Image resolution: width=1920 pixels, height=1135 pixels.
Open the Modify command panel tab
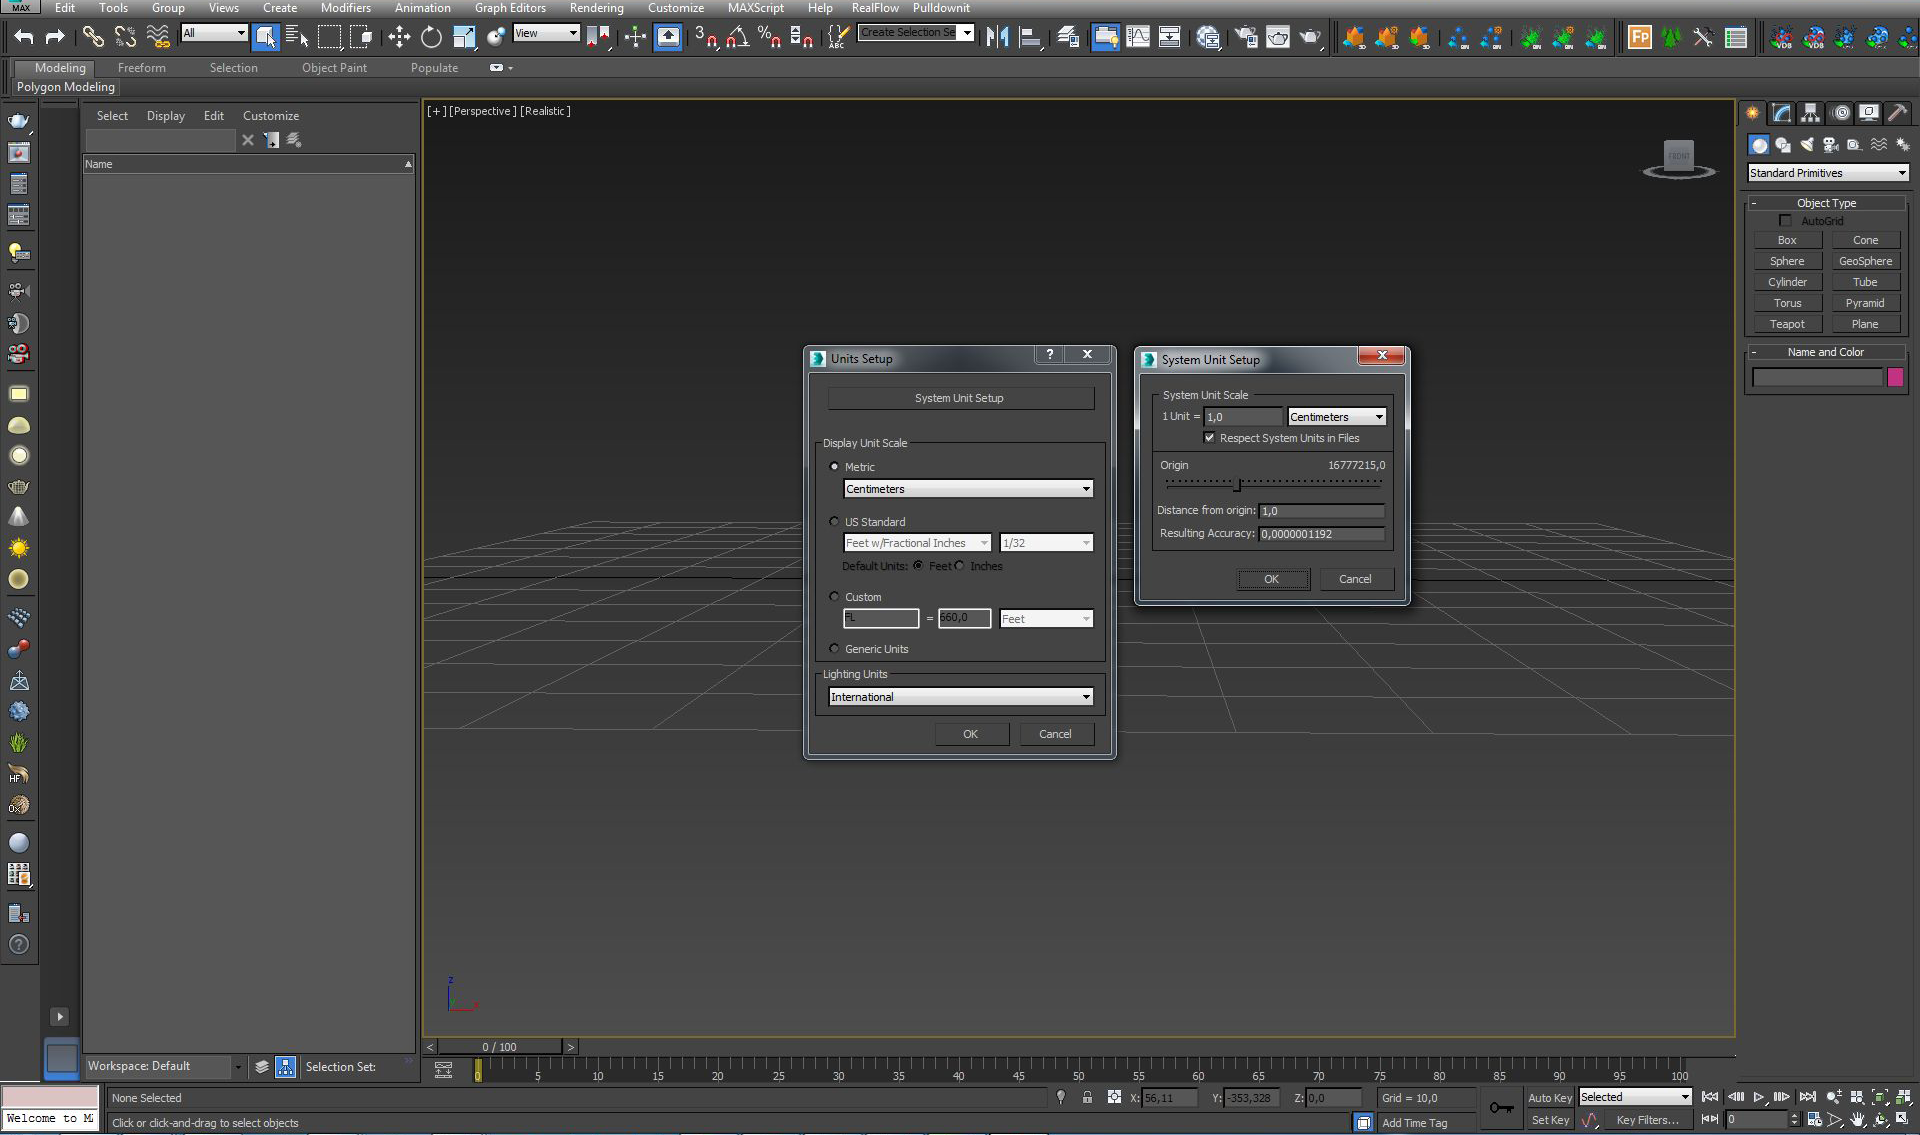point(1781,113)
